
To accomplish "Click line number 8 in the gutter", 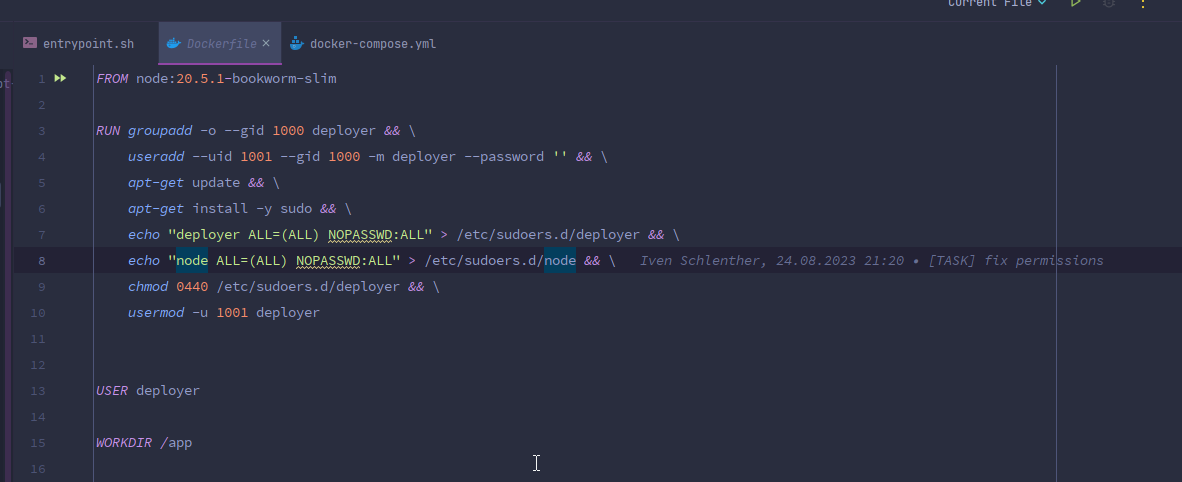I will click(41, 261).
